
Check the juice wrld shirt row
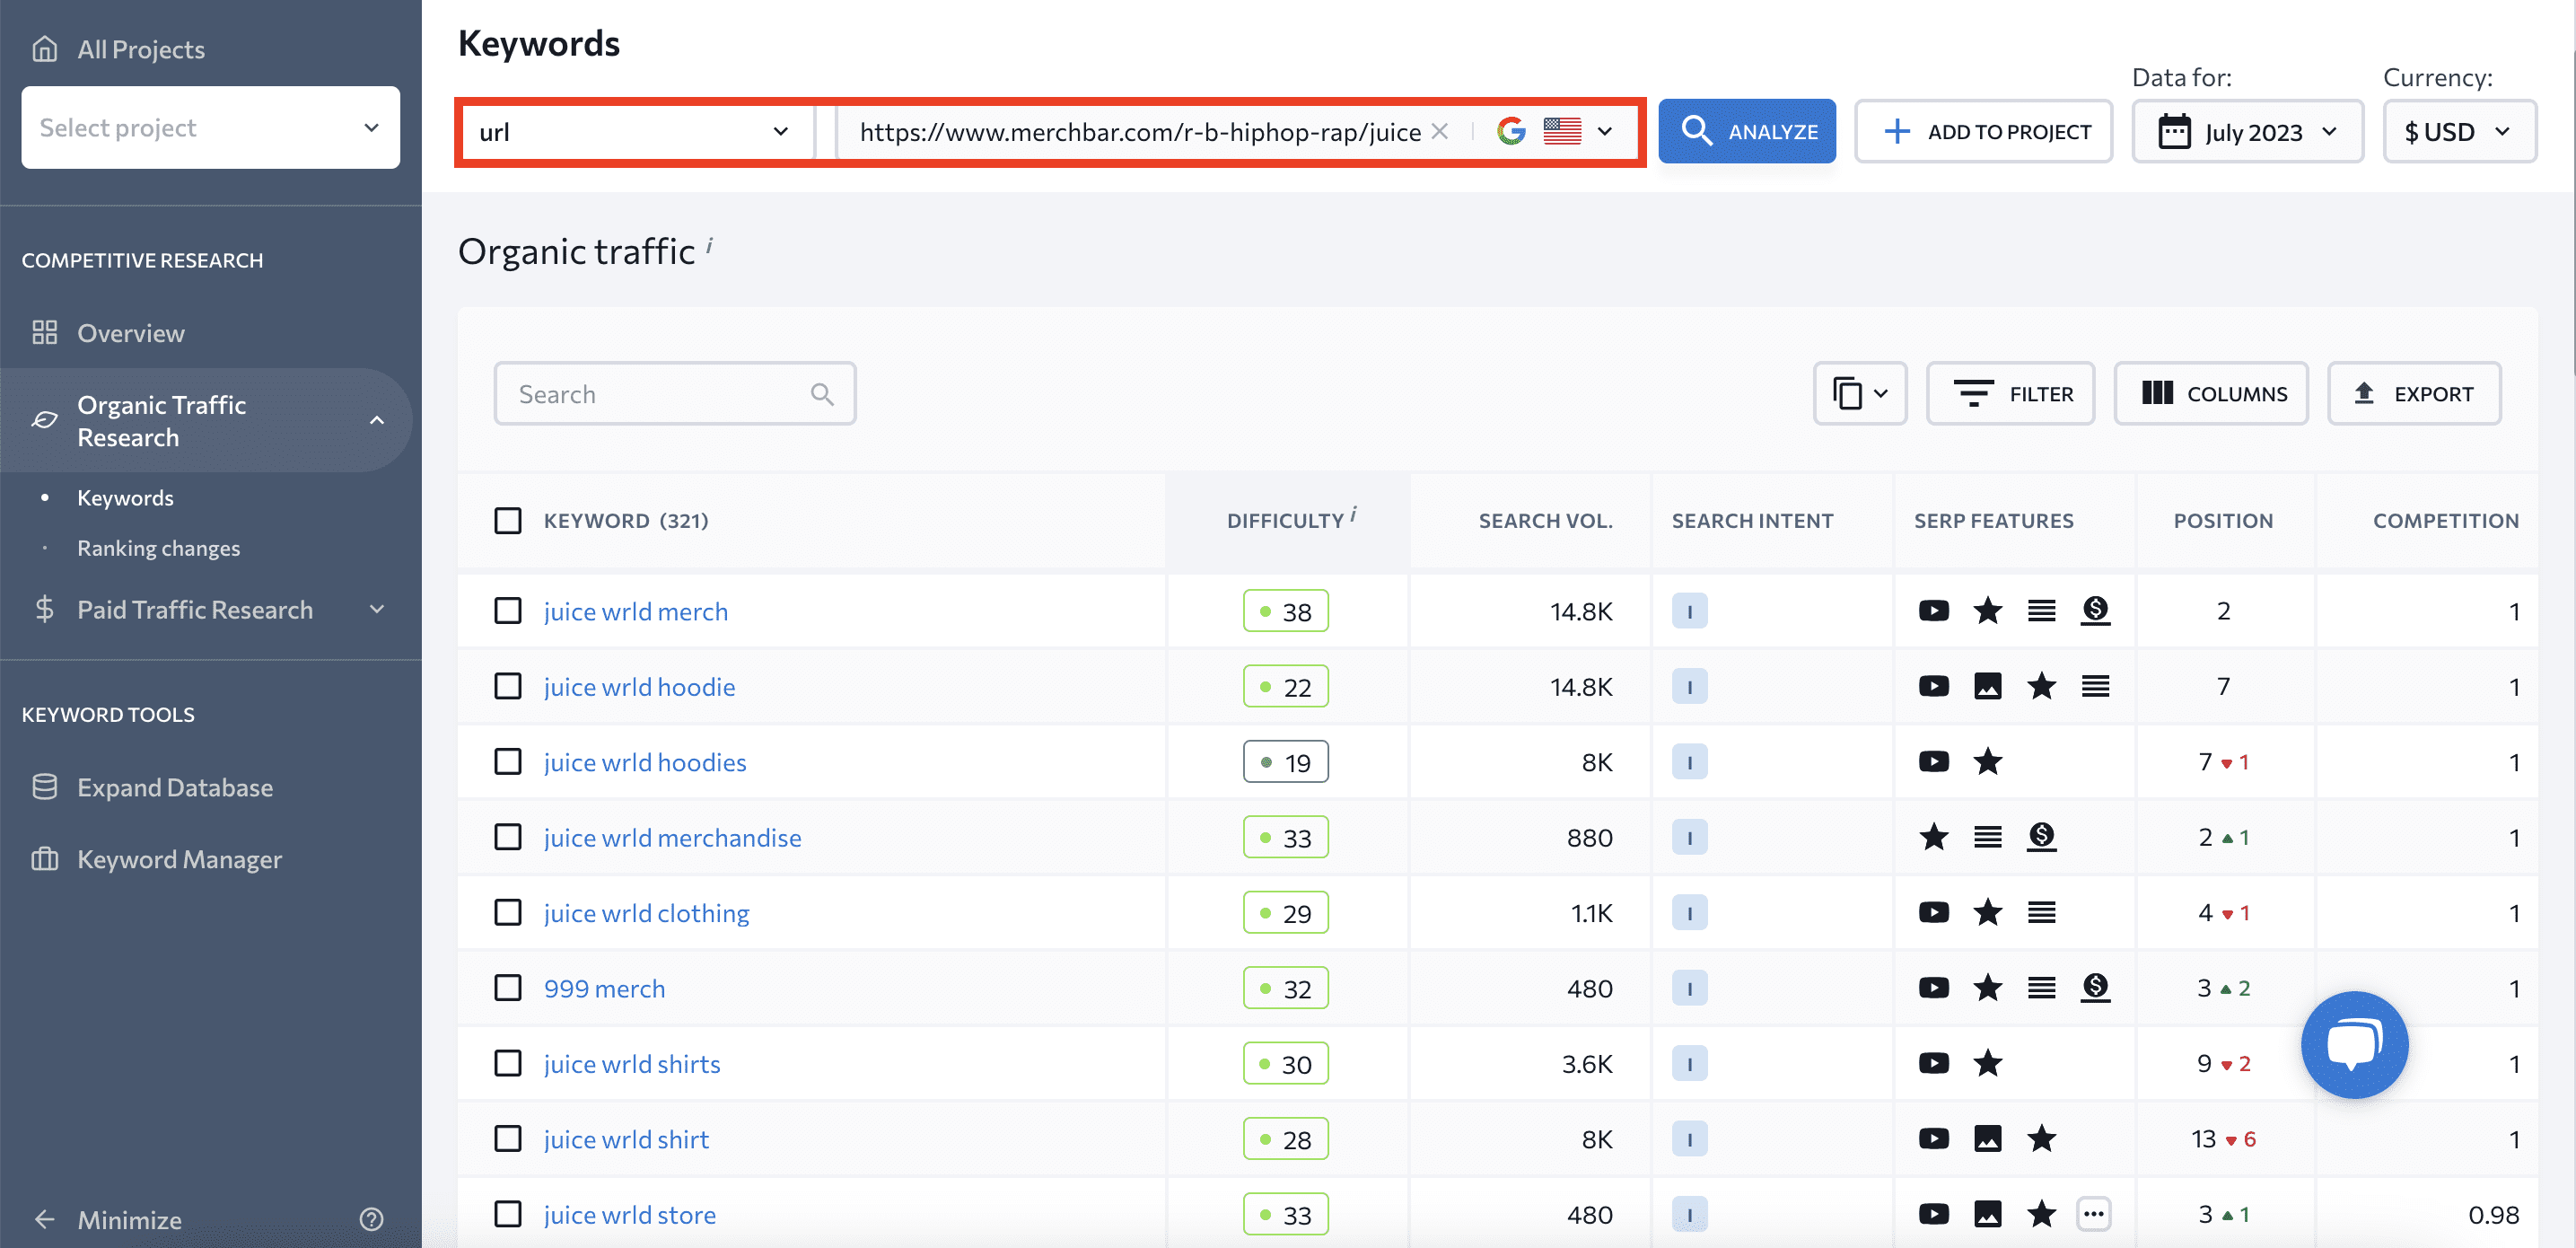tap(508, 1138)
